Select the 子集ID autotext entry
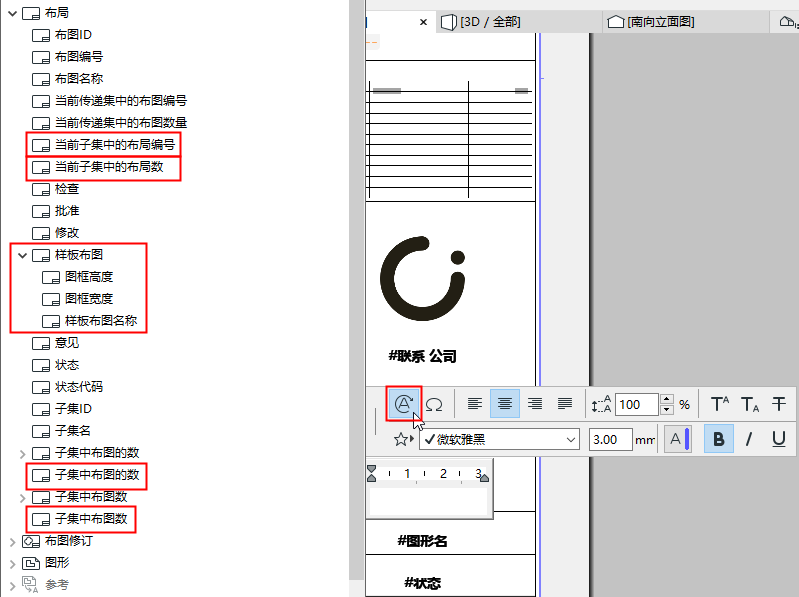 pos(73,409)
